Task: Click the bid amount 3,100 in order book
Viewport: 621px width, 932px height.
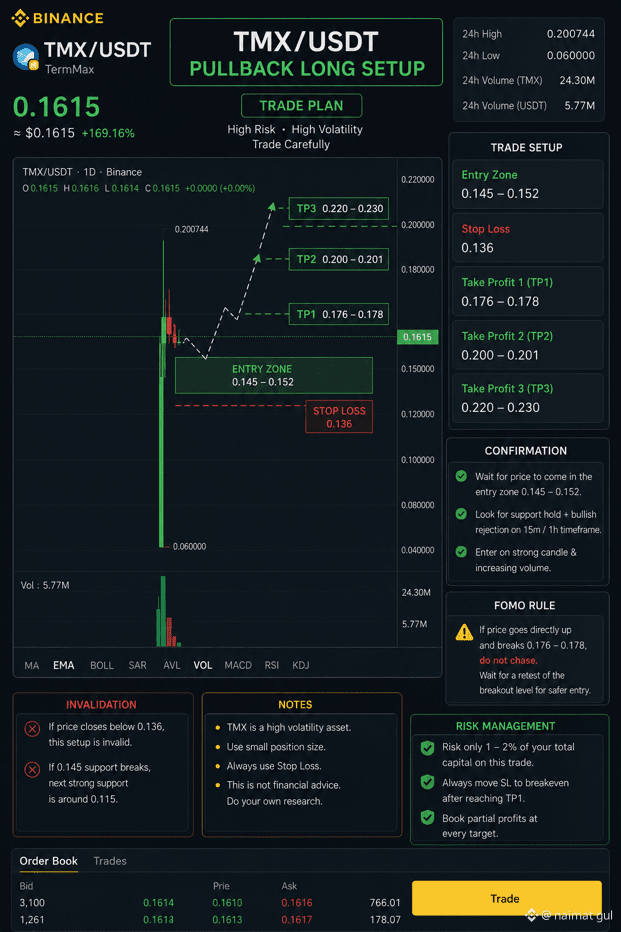Action: pyautogui.click(x=32, y=902)
